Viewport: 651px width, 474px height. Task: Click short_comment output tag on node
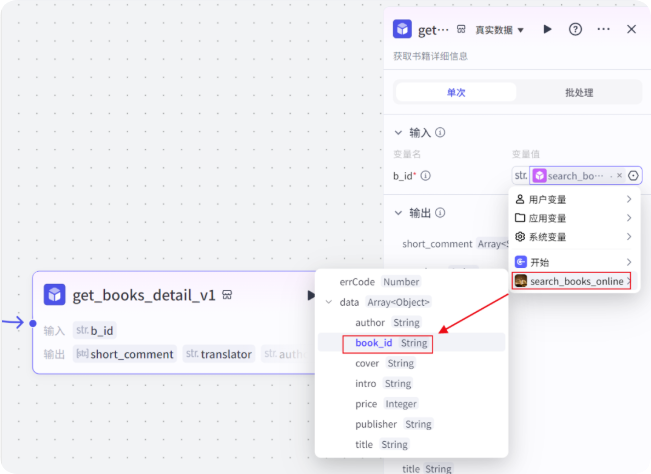coord(125,354)
